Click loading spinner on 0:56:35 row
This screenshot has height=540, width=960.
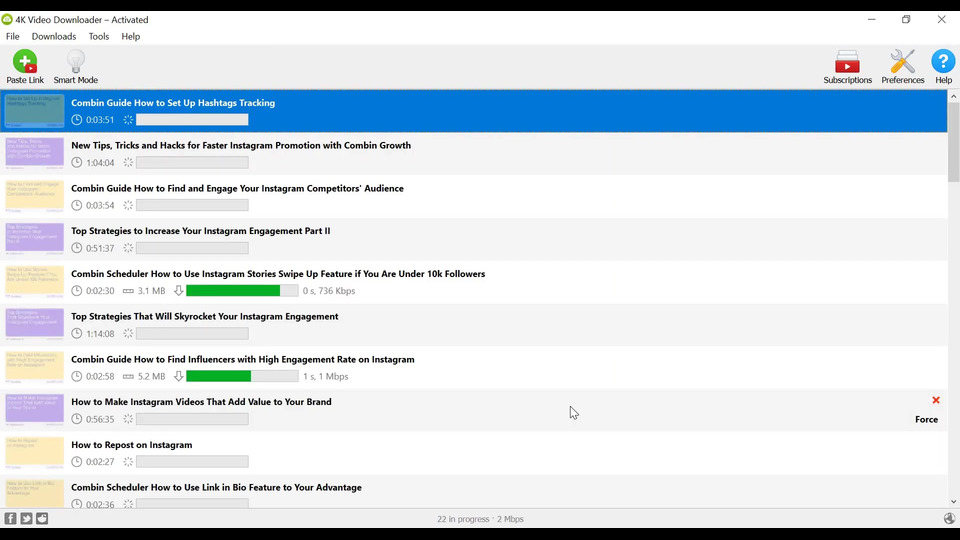(x=128, y=419)
